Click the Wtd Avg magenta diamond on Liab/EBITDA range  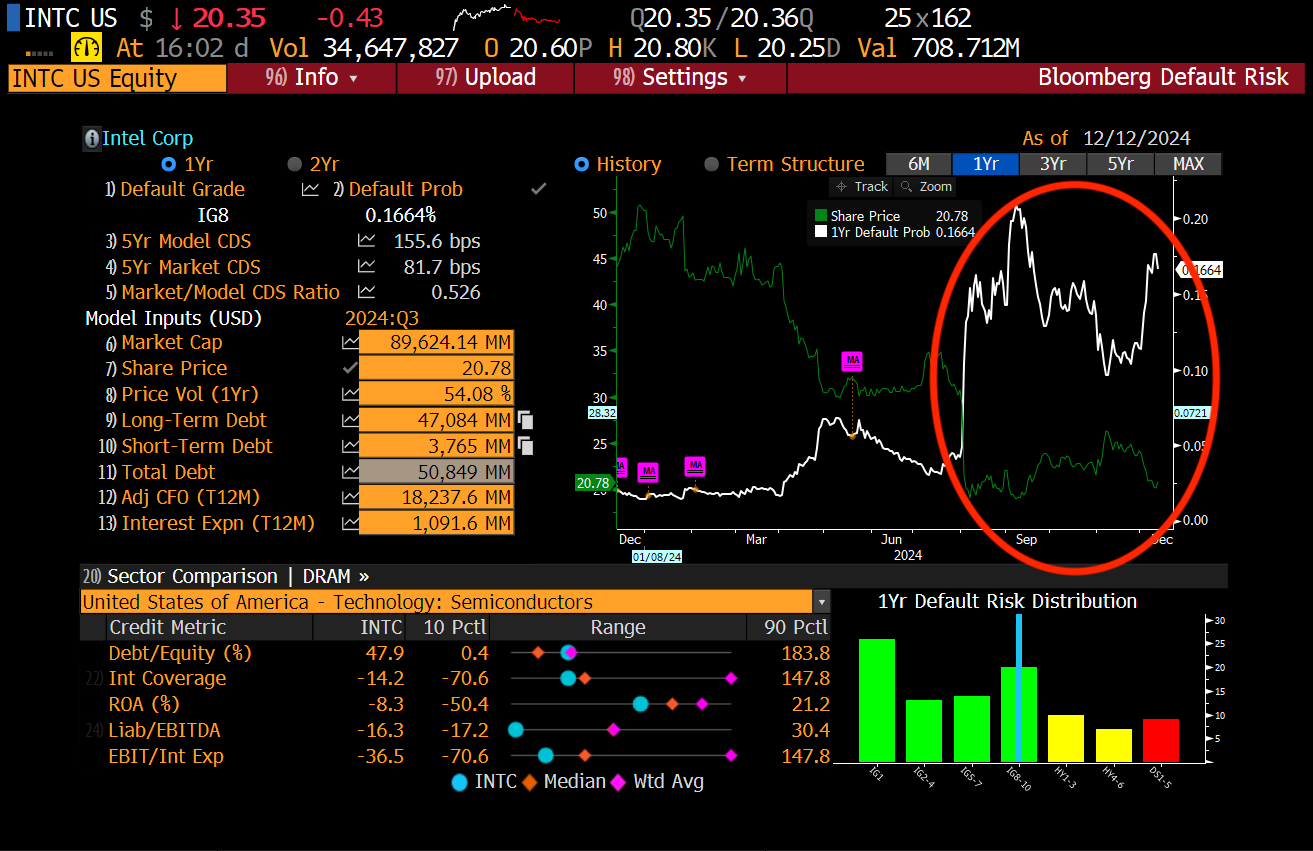tap(614, 730)
